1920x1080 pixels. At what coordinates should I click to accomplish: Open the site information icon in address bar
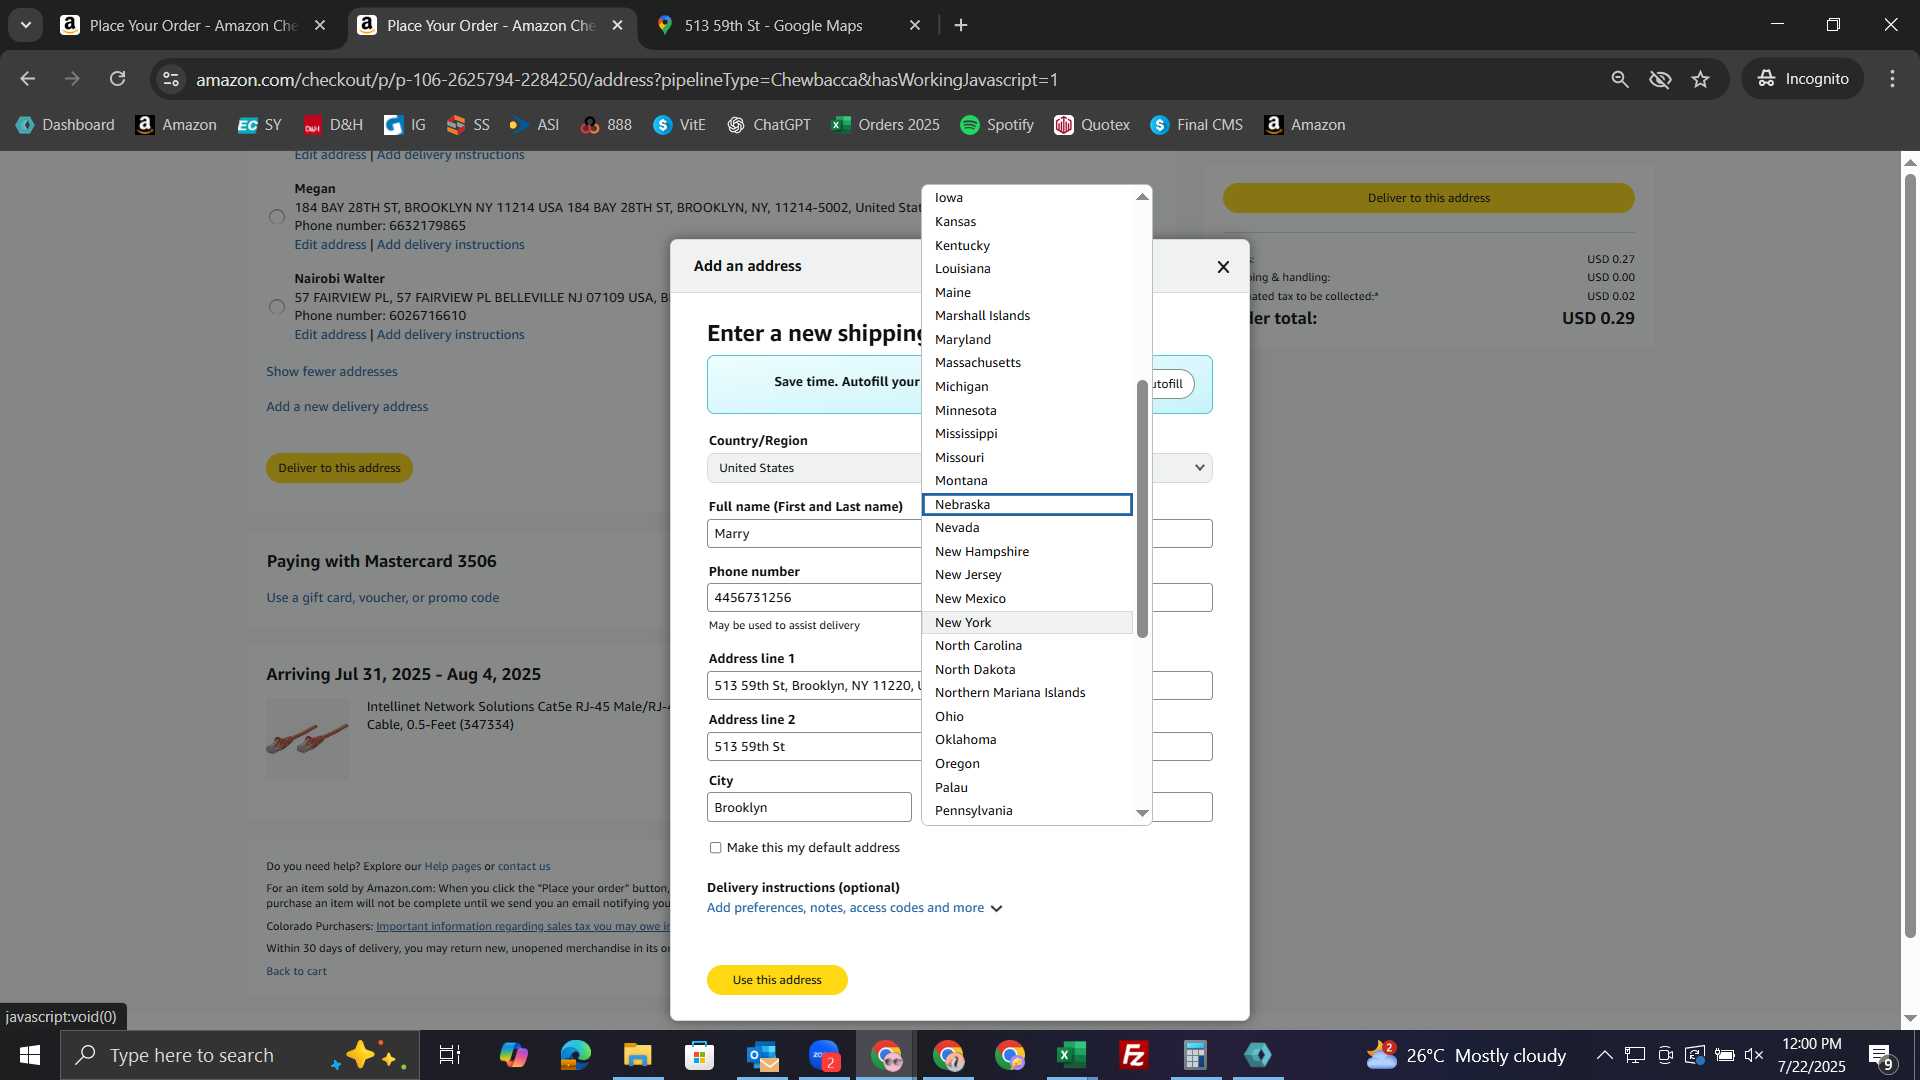[x=171, y=79]
